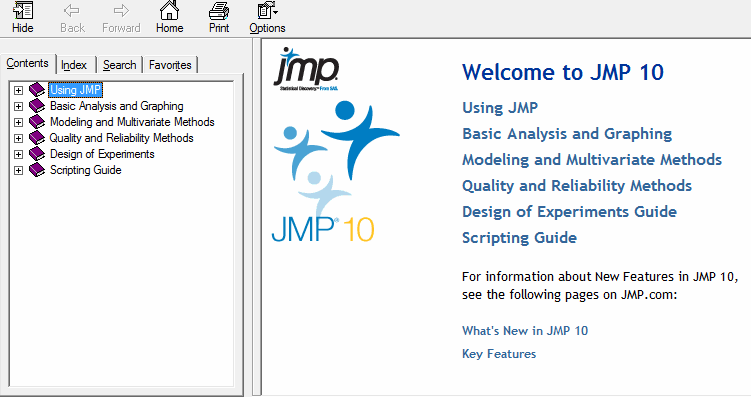Image resolution: width=751 pixels, height=397 pixels.
Task: Open What's New in JMP 10 link
Action: 525,331
